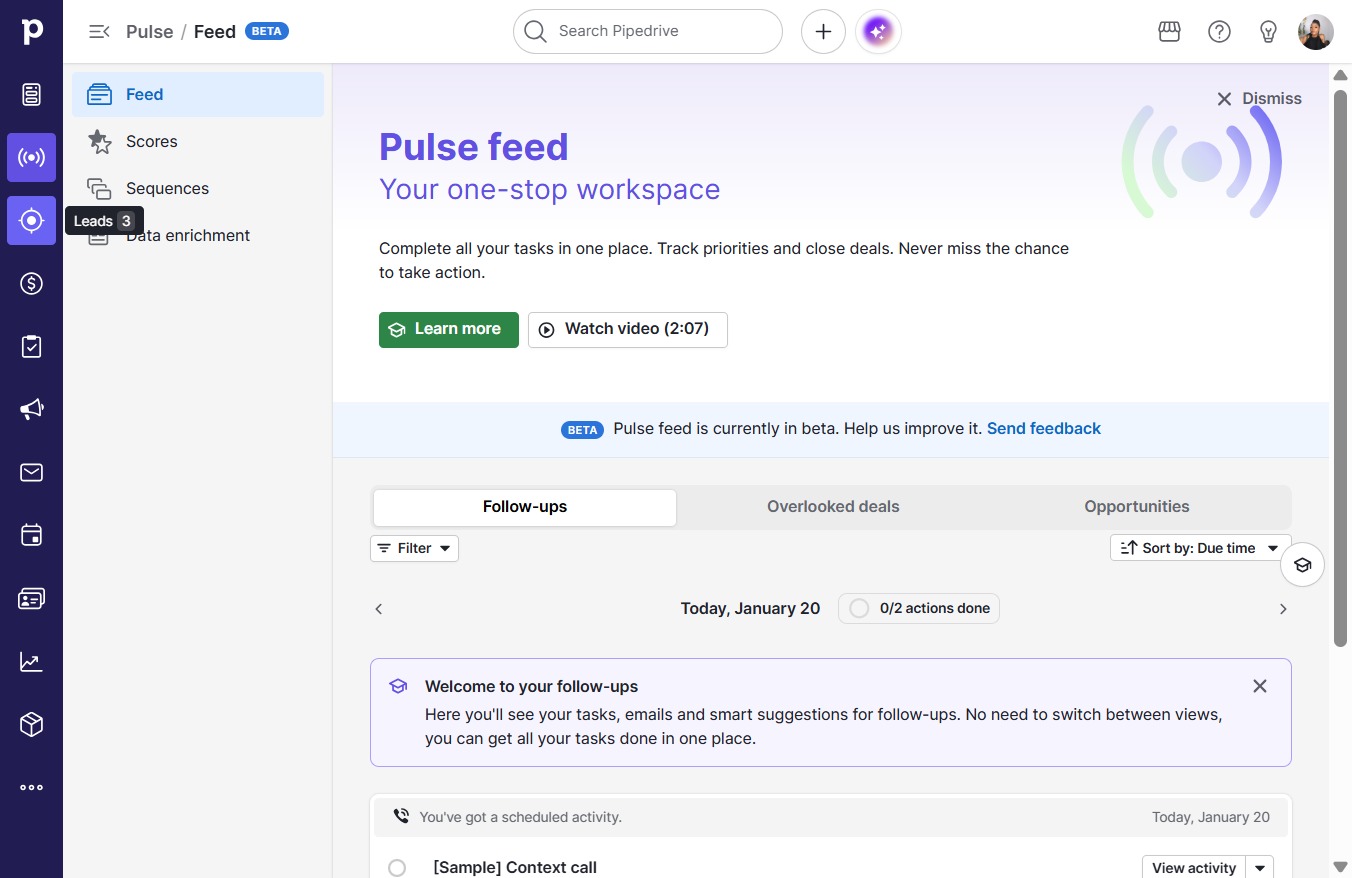The width and height of the screenshot is (1352, 878).
Task: Click the plus quick-add button
Action: [x=823, y=32]
